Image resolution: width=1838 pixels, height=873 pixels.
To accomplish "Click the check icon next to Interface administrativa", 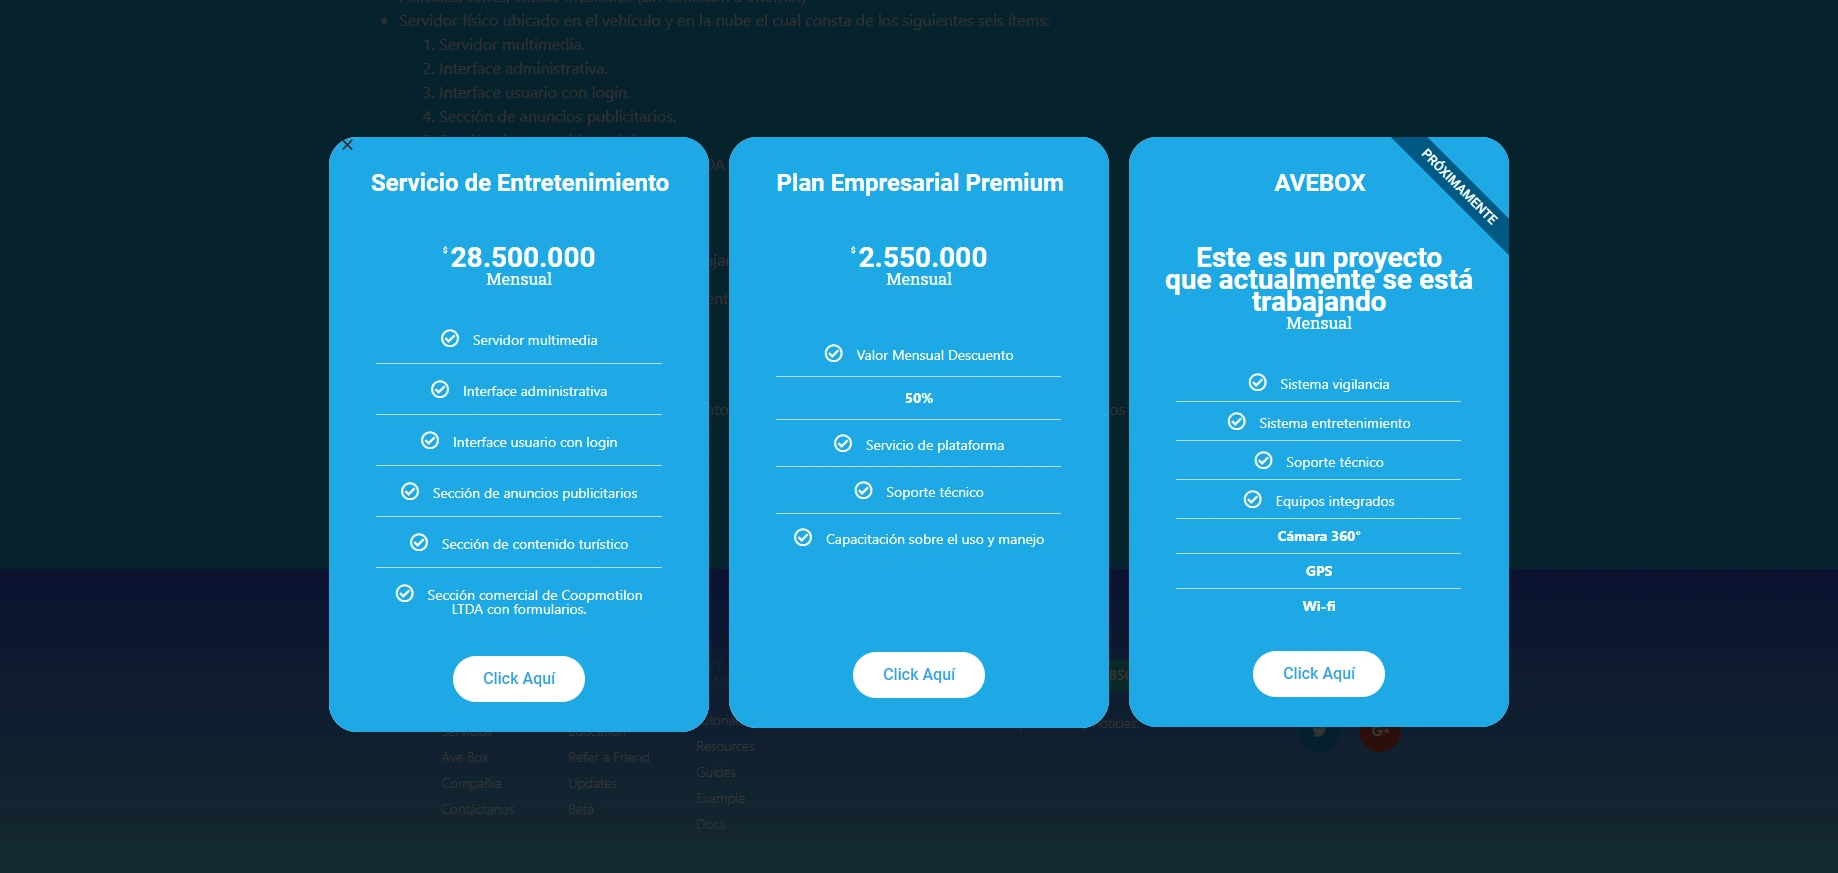I will point(440,390).
